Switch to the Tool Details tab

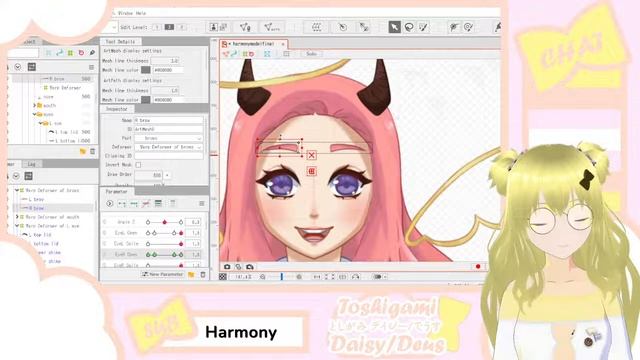click(120, 42)
